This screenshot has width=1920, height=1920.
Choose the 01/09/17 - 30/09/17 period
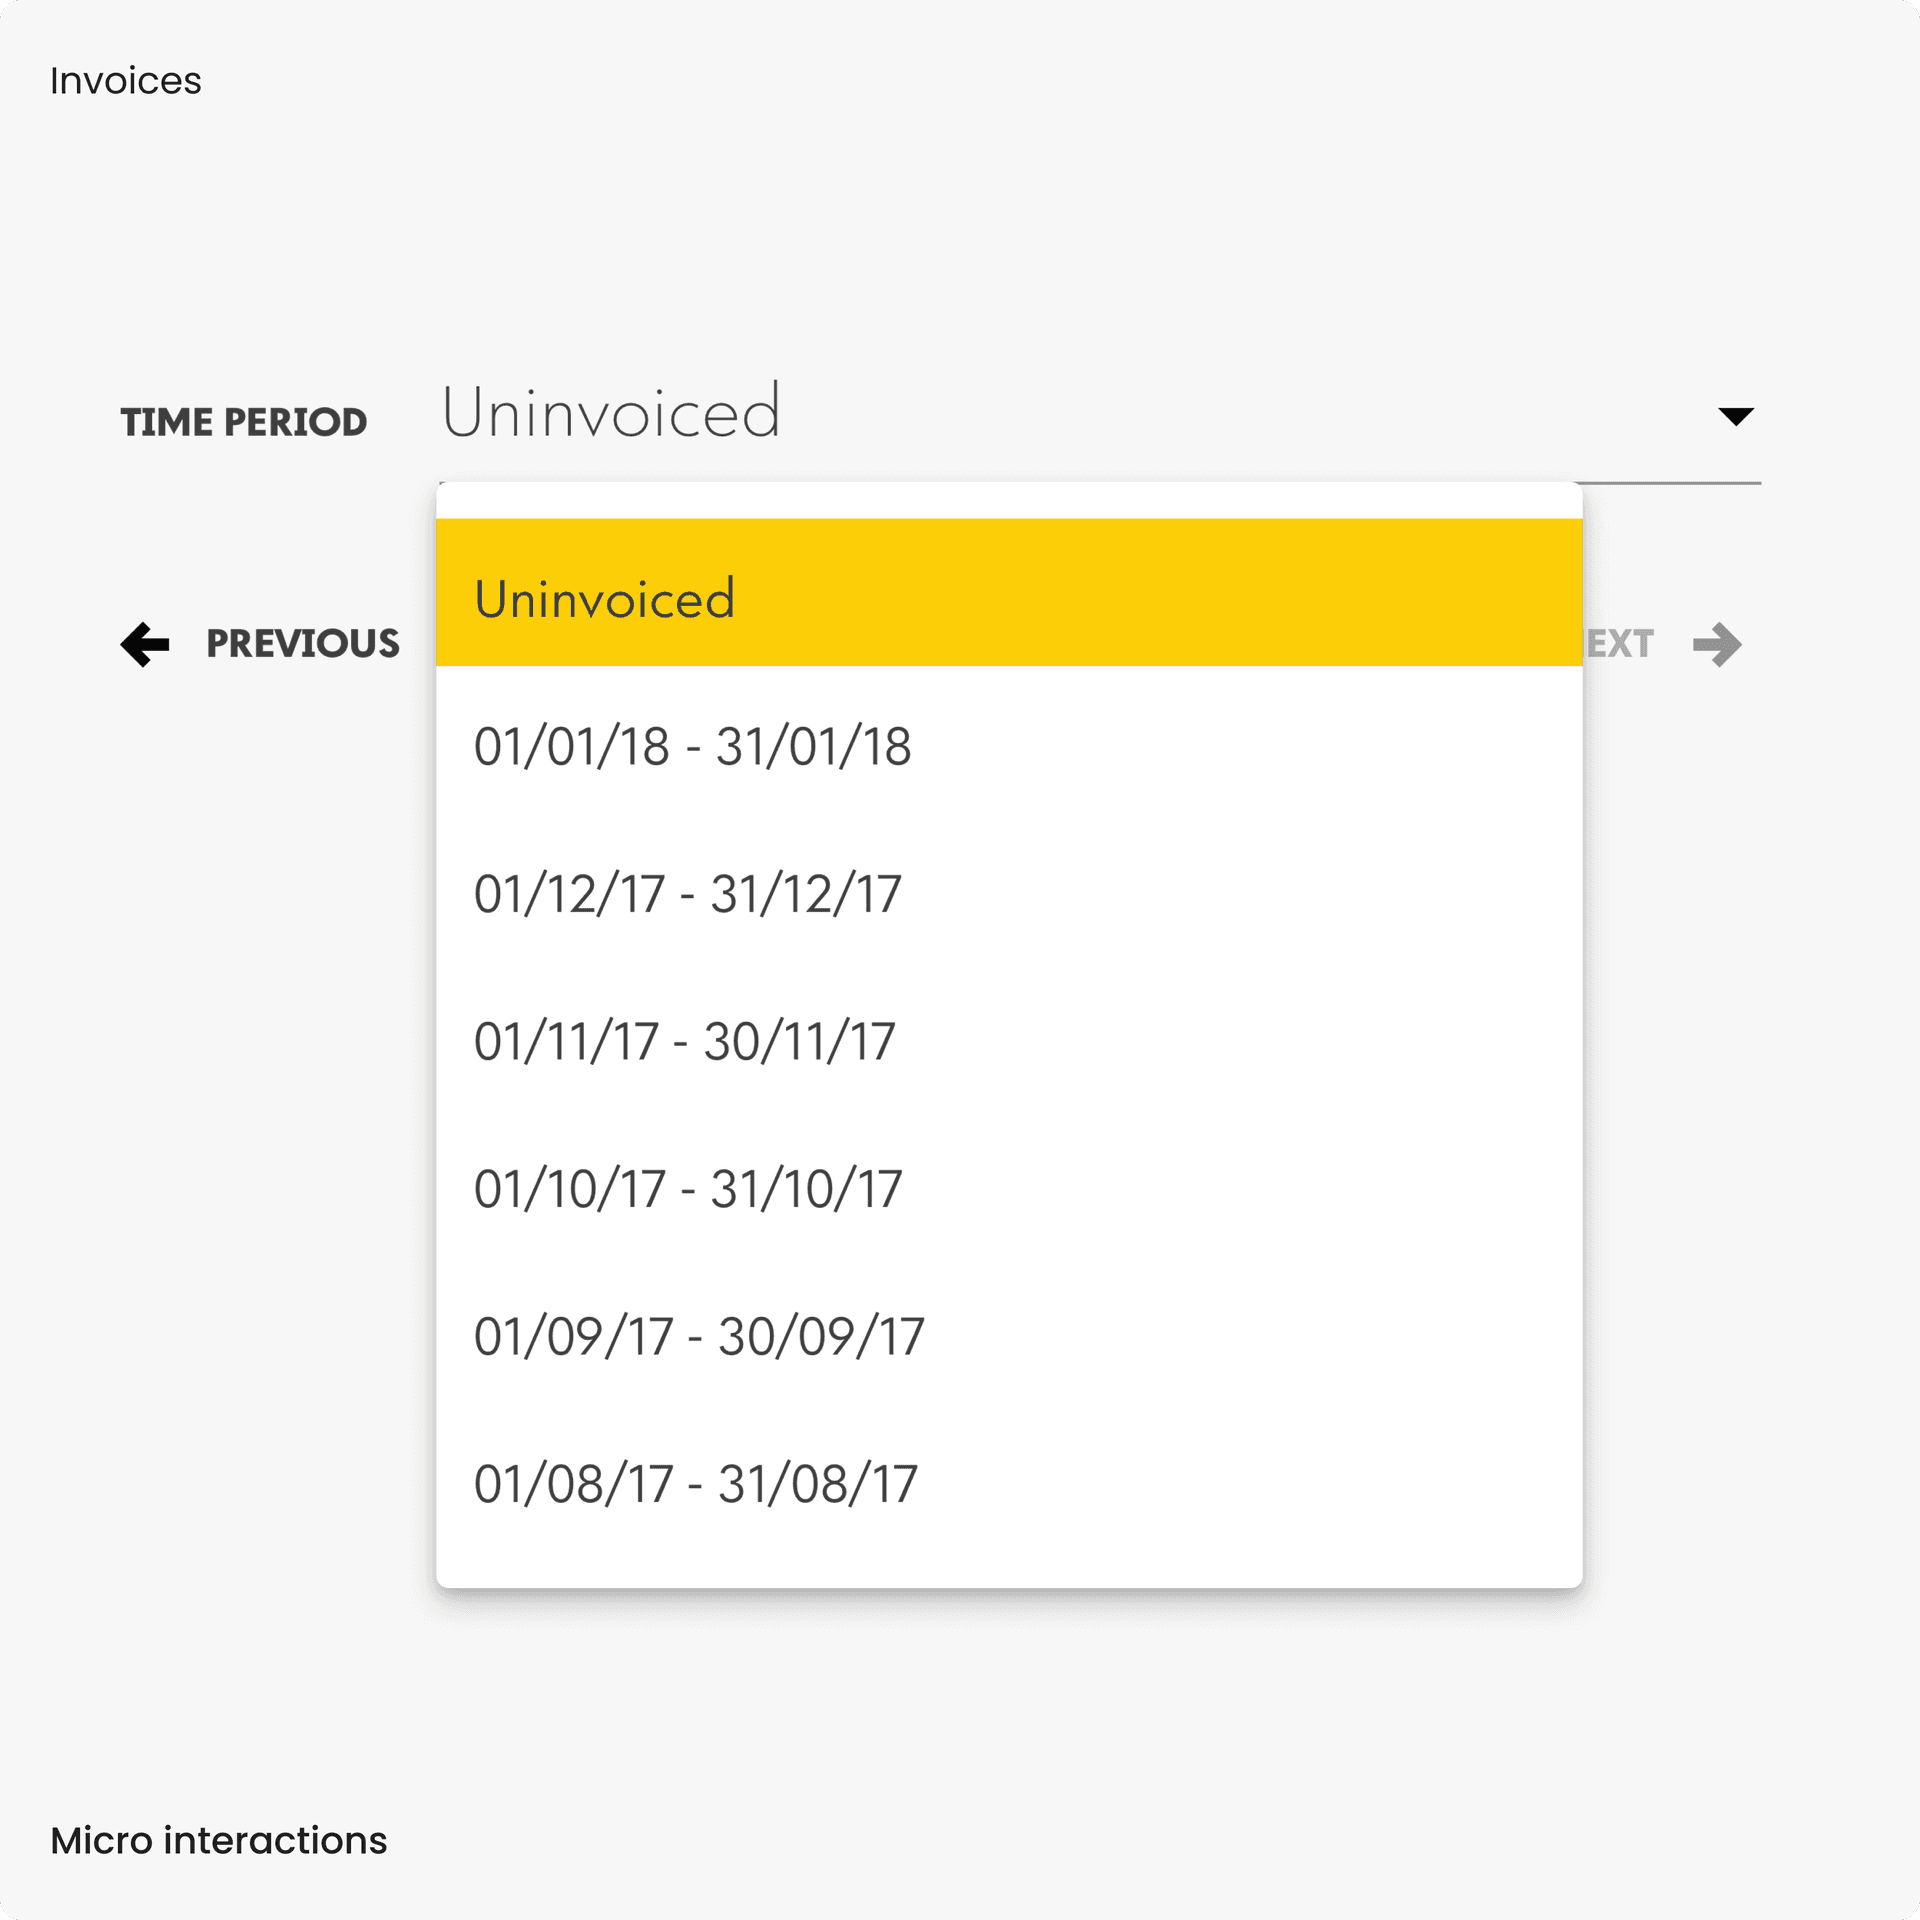[698, 1334]
